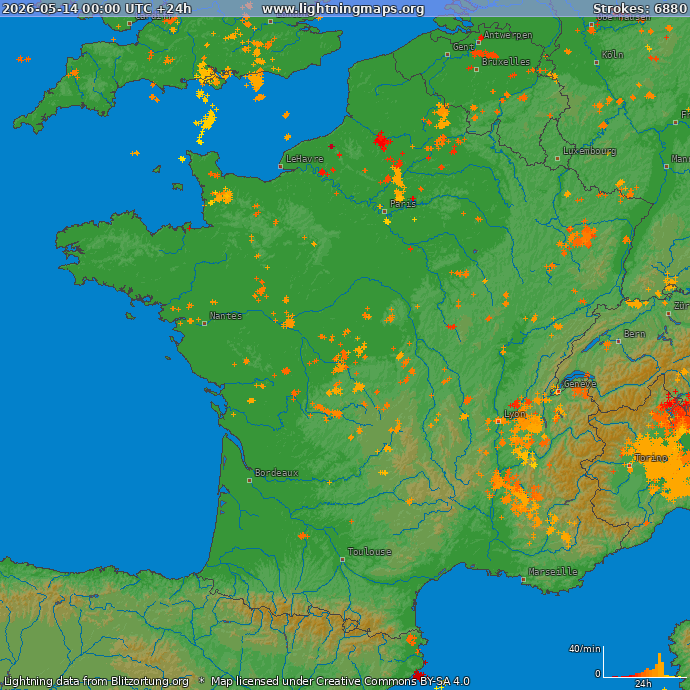
Task: Click the Strokes: 6880 counter
Action: tap(640, 9)
